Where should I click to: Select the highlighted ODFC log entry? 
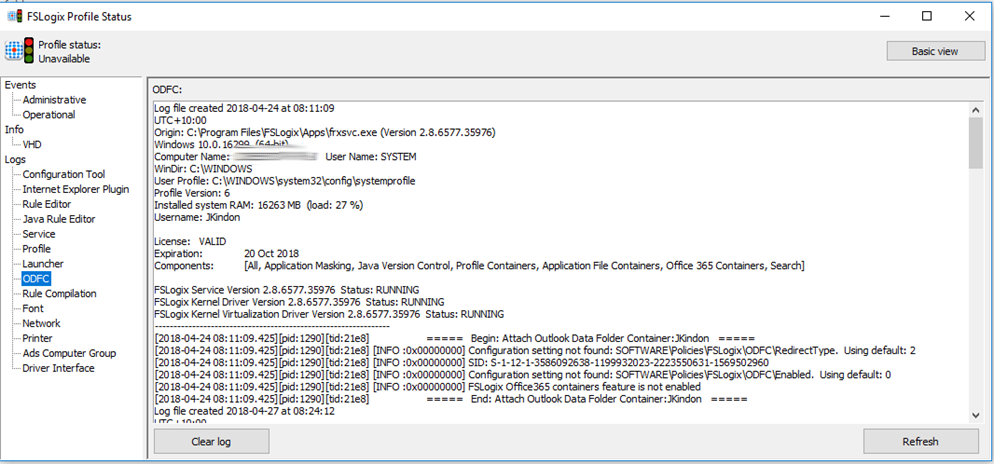click(x=36, y=278)
